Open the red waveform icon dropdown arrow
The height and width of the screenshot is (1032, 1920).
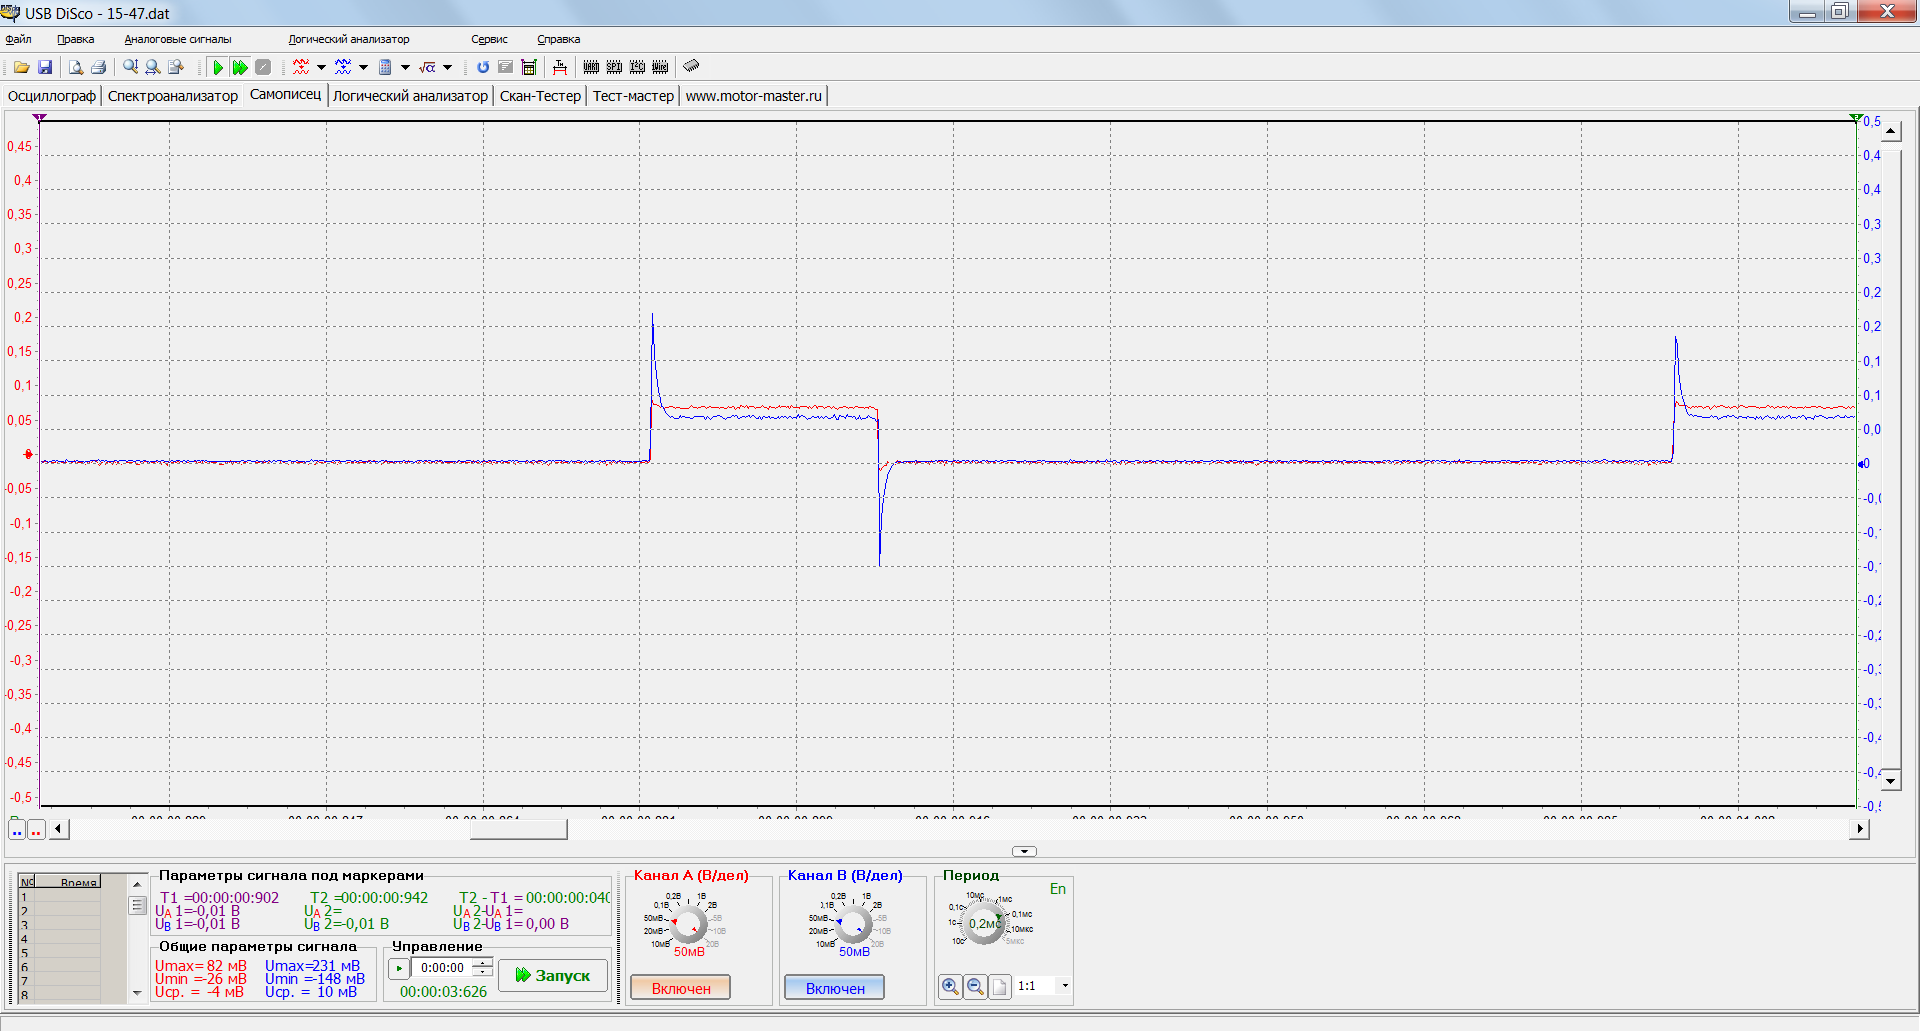pos(321,67)
